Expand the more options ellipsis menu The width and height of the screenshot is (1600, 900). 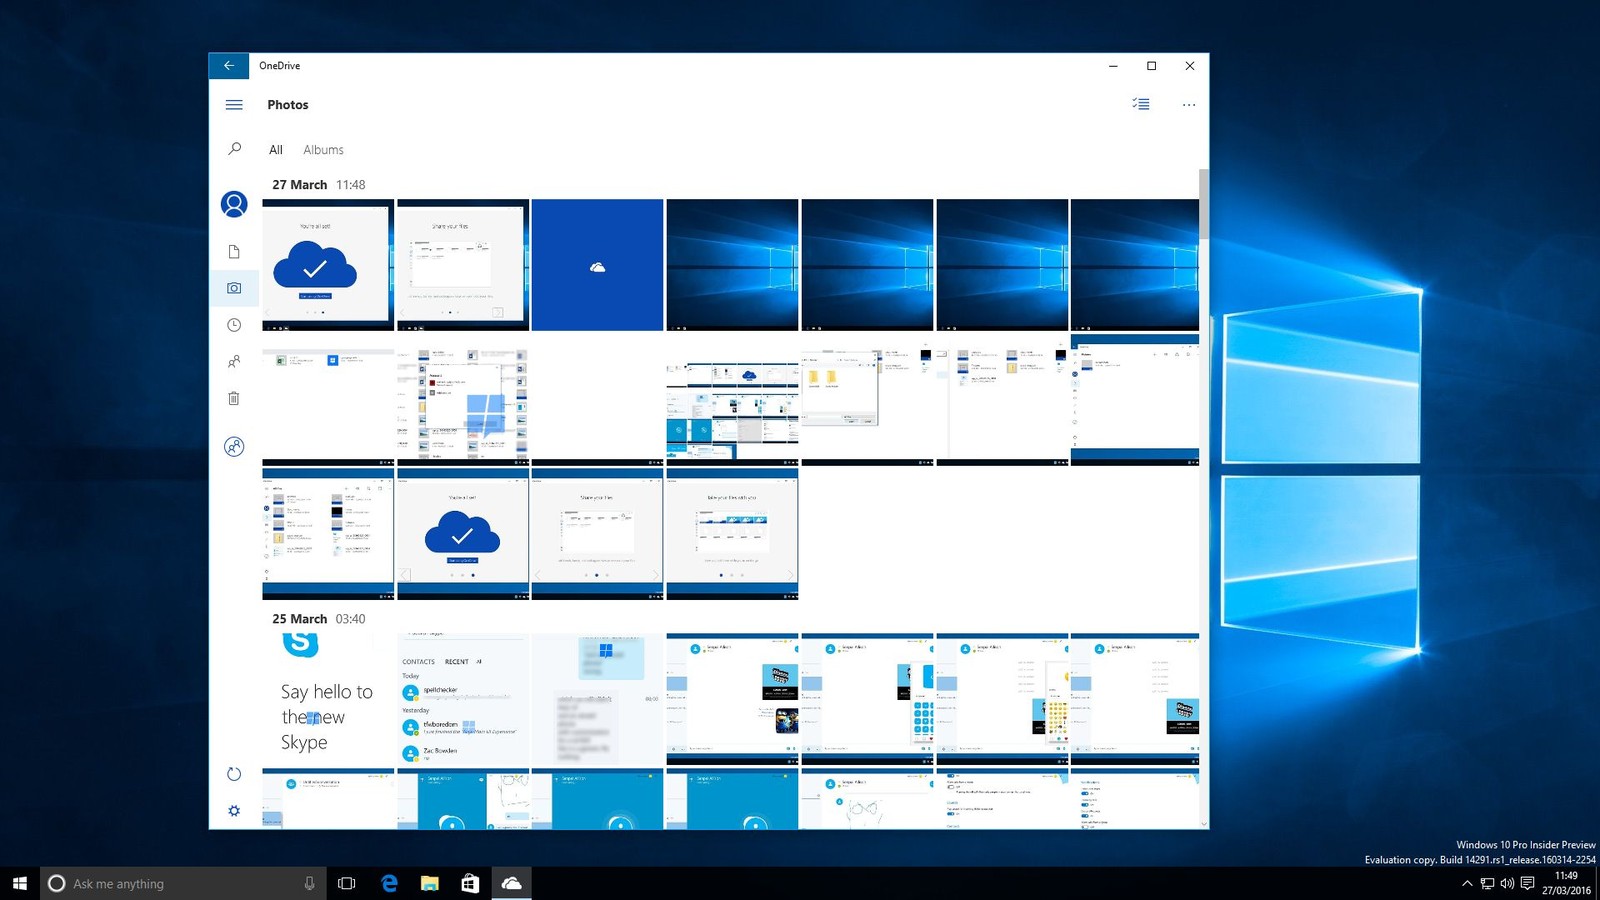tap(1188, 105)
